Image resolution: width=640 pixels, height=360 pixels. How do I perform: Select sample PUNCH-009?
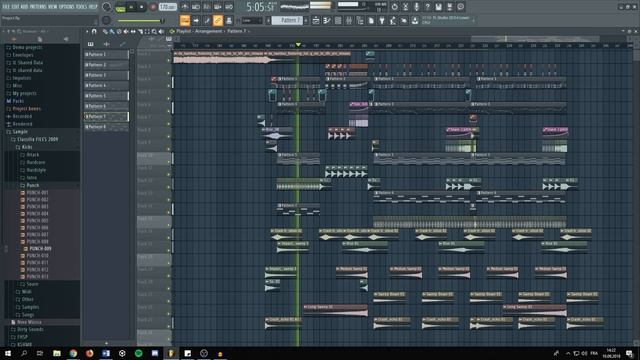pos(38,248)
